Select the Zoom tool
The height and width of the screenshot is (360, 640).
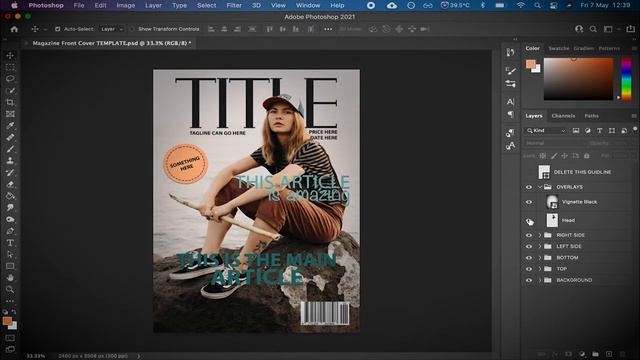(10, 289)
